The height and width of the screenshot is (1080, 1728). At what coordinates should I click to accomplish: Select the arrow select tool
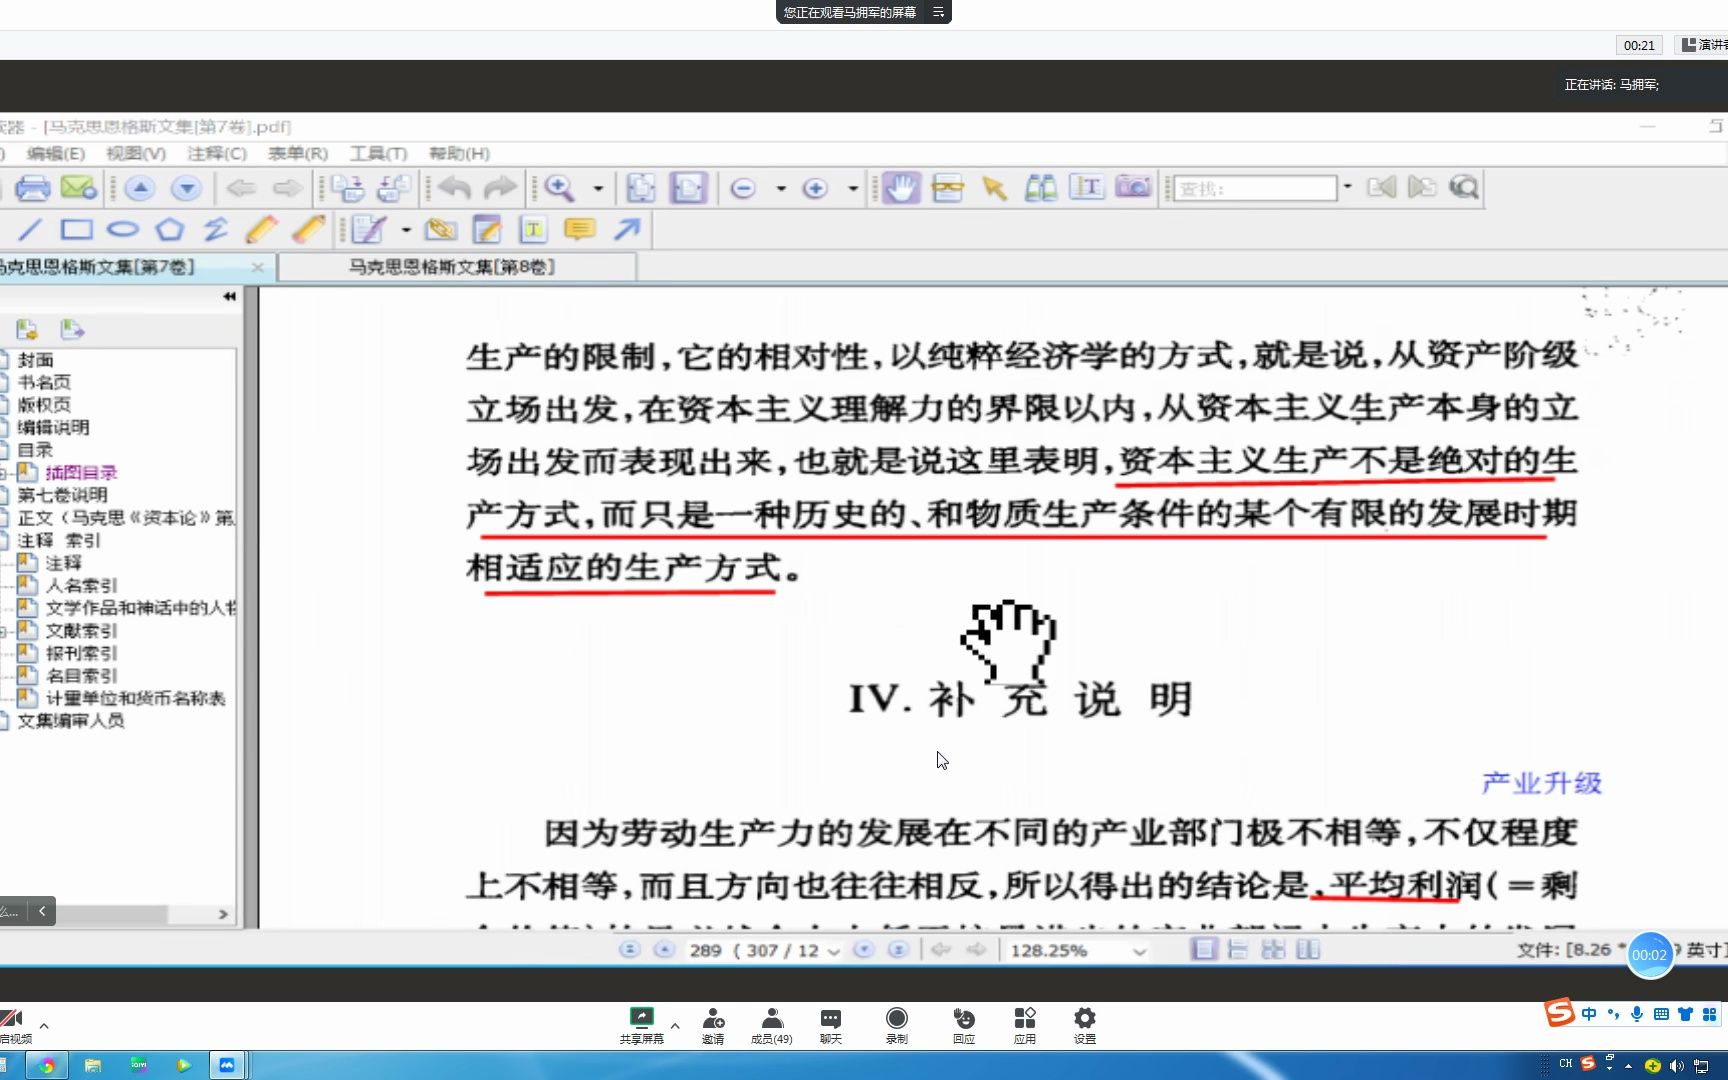[x=994, y=188]
